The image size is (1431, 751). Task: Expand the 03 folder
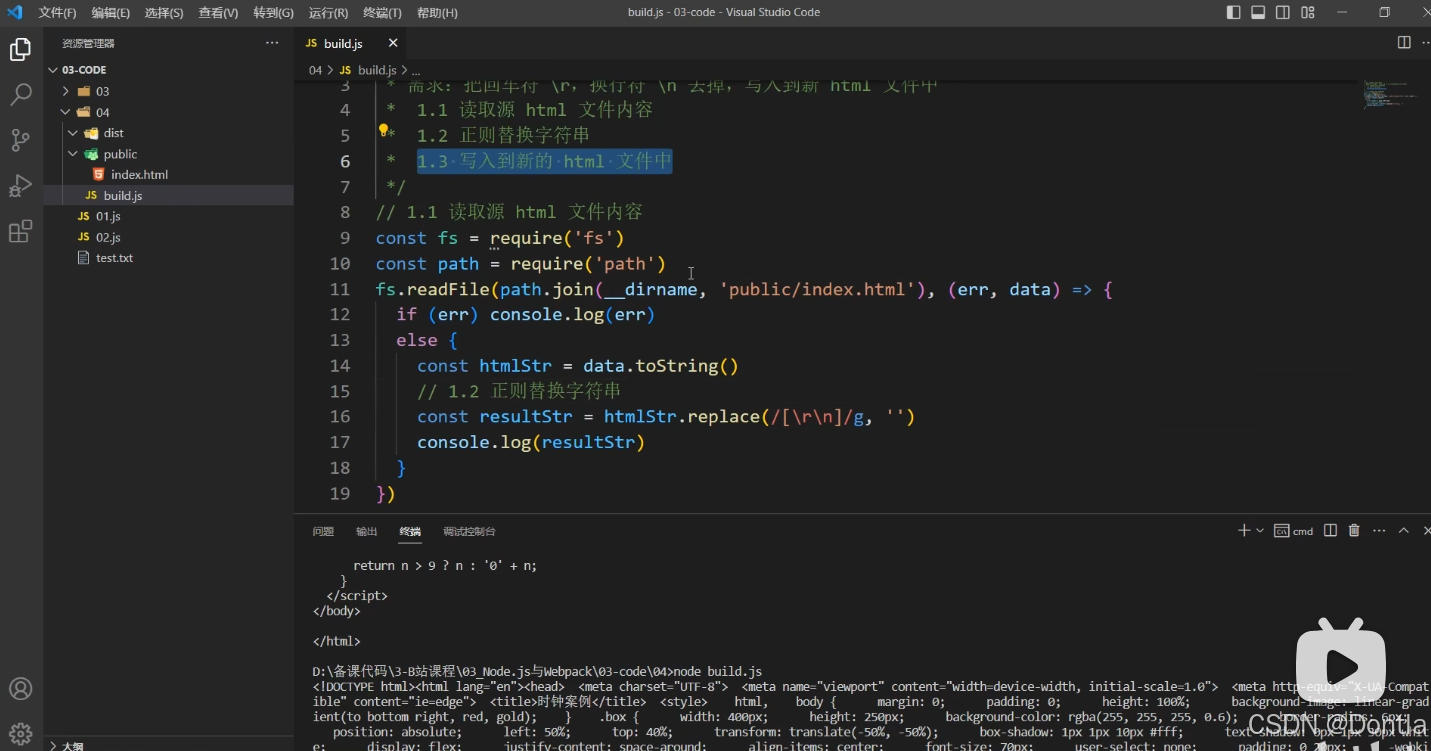tap(66, 91)
